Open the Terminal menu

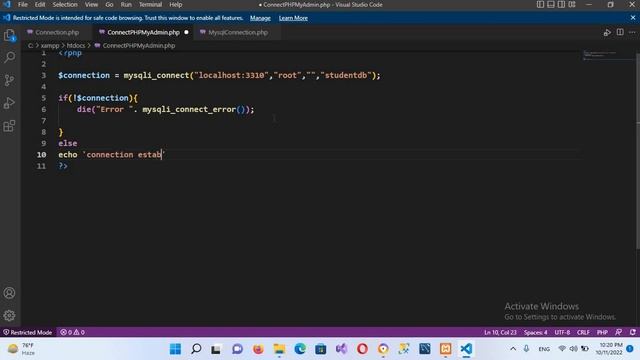(x=151, y=4)
